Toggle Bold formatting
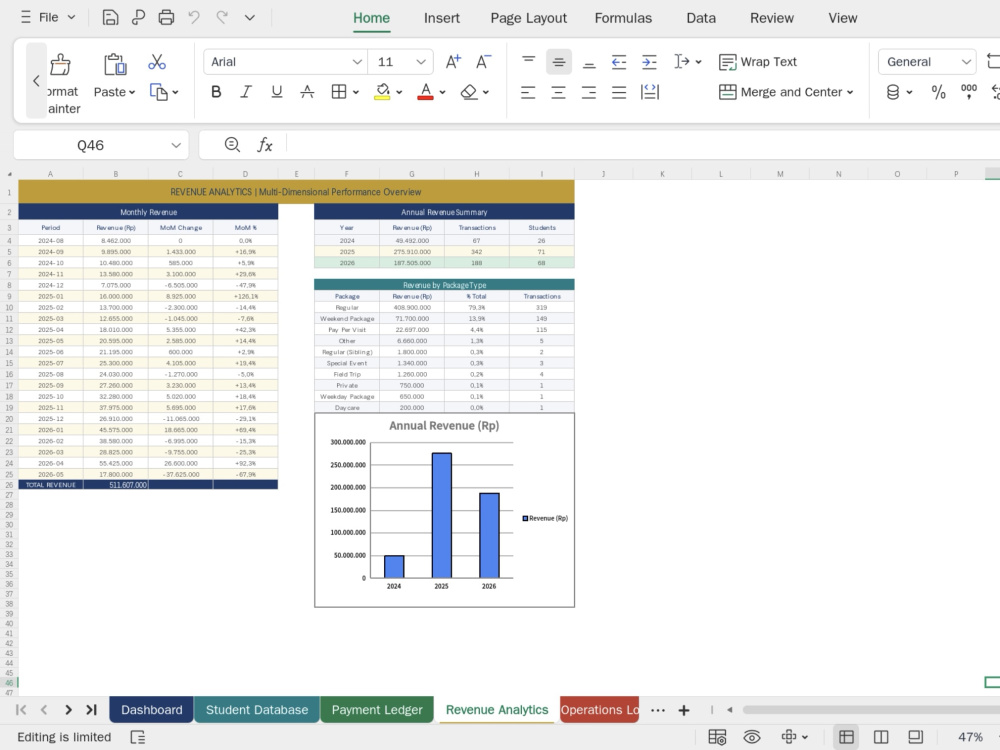The width and height of the screenshot is (1000, 750). (x=216, y=92)
